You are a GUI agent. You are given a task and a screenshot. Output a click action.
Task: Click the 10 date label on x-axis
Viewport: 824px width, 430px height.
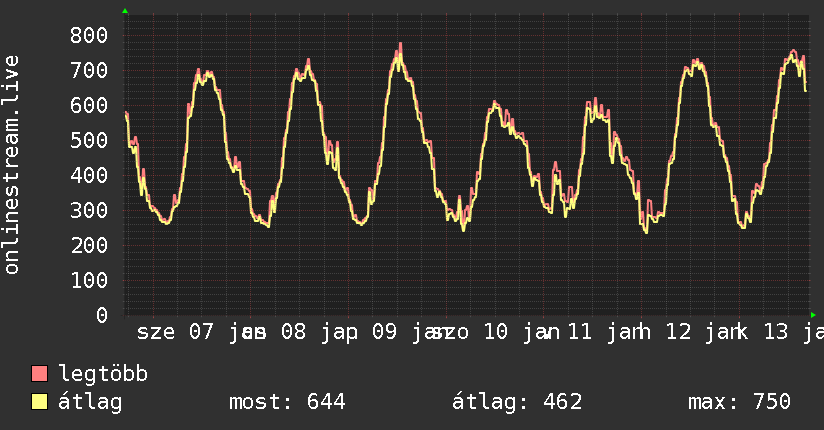496,332
